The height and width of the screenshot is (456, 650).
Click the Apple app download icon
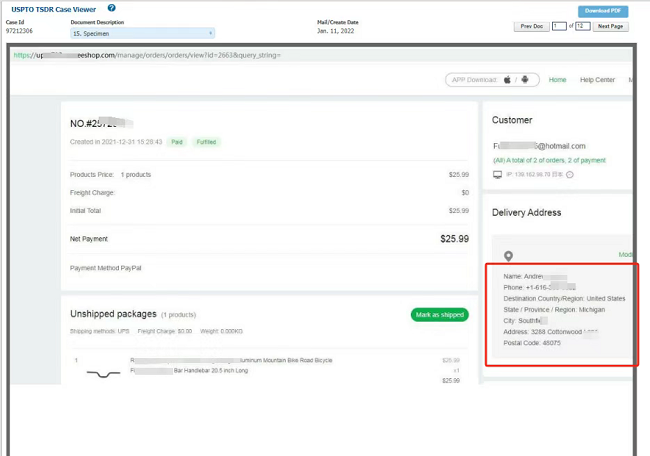pos(507,80)
